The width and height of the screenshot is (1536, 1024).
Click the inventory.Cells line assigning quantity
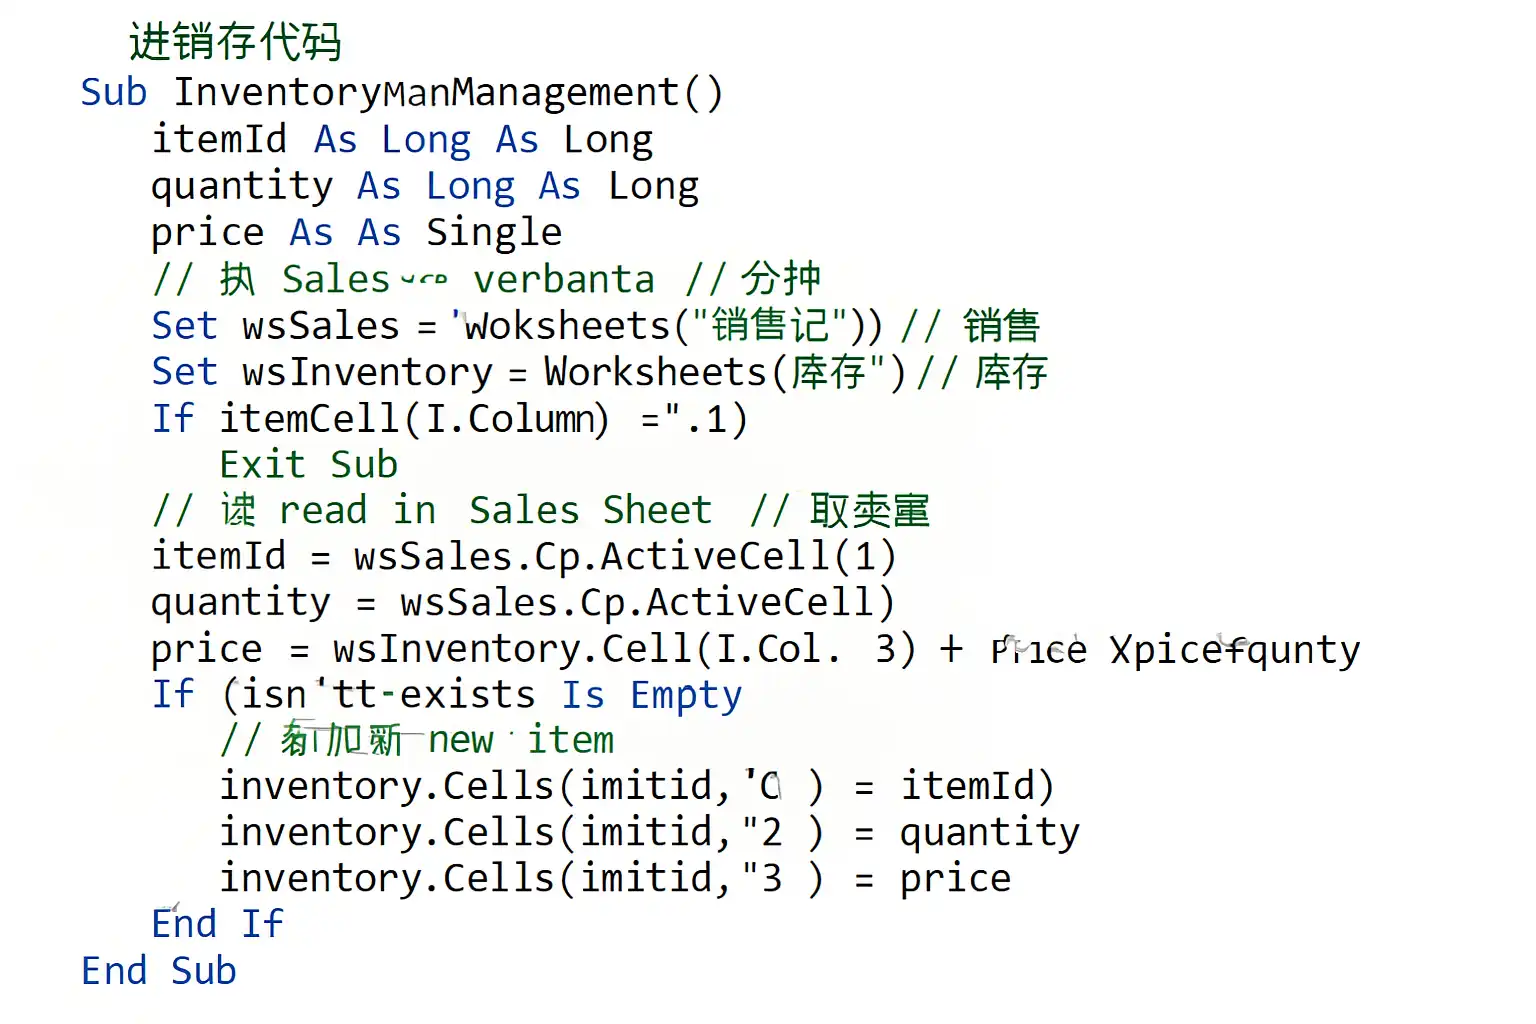coord(649,833)
